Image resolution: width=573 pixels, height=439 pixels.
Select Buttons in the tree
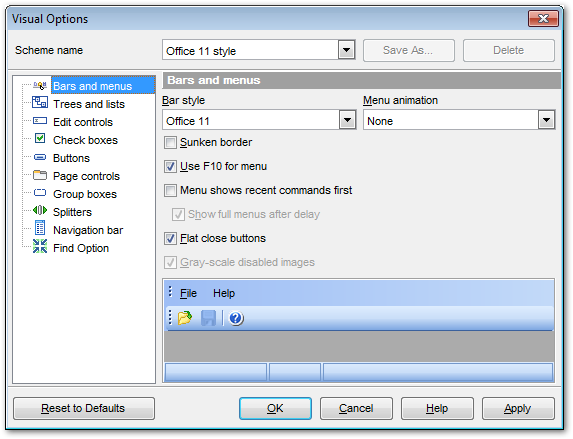pyautogui.click(x=71, y=158)
